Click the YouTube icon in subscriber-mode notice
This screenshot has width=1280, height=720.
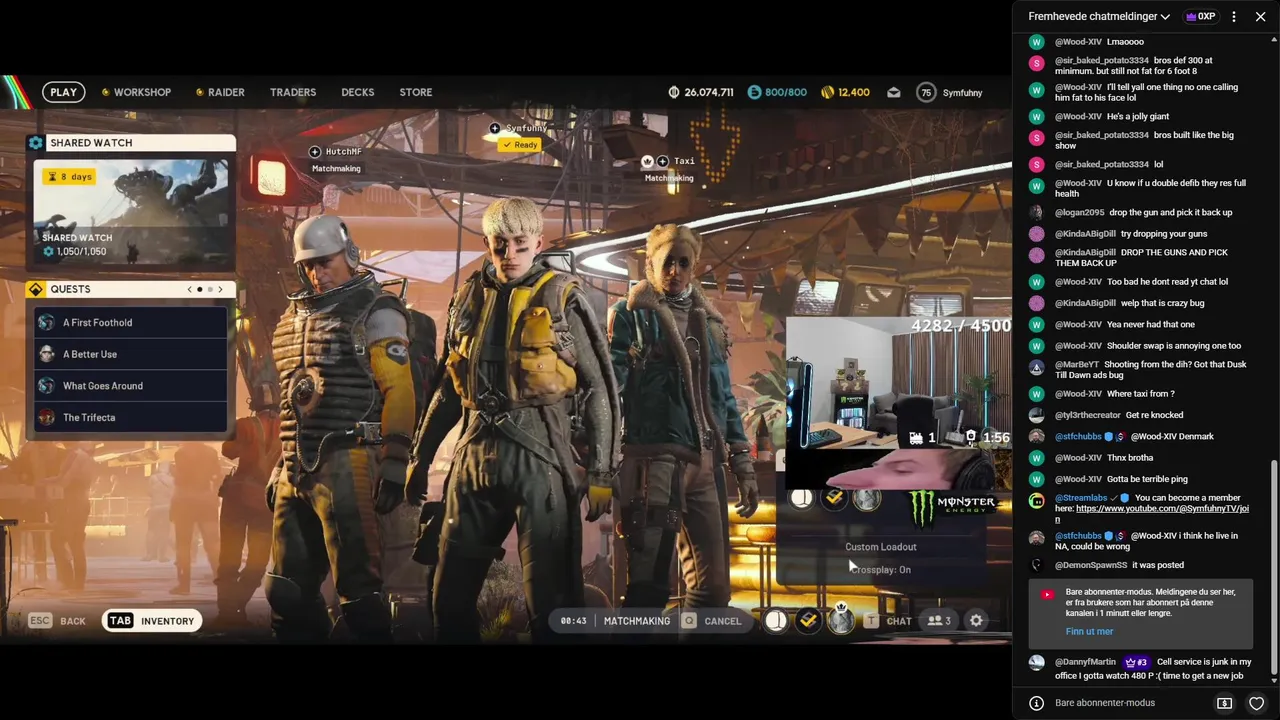coord(1047,594)
